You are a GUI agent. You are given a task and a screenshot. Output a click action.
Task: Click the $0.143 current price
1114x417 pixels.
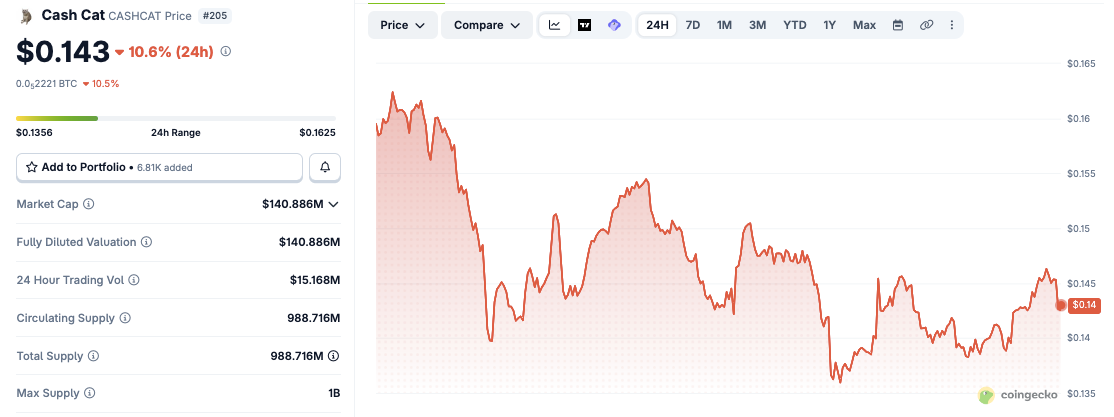point(63,51)
